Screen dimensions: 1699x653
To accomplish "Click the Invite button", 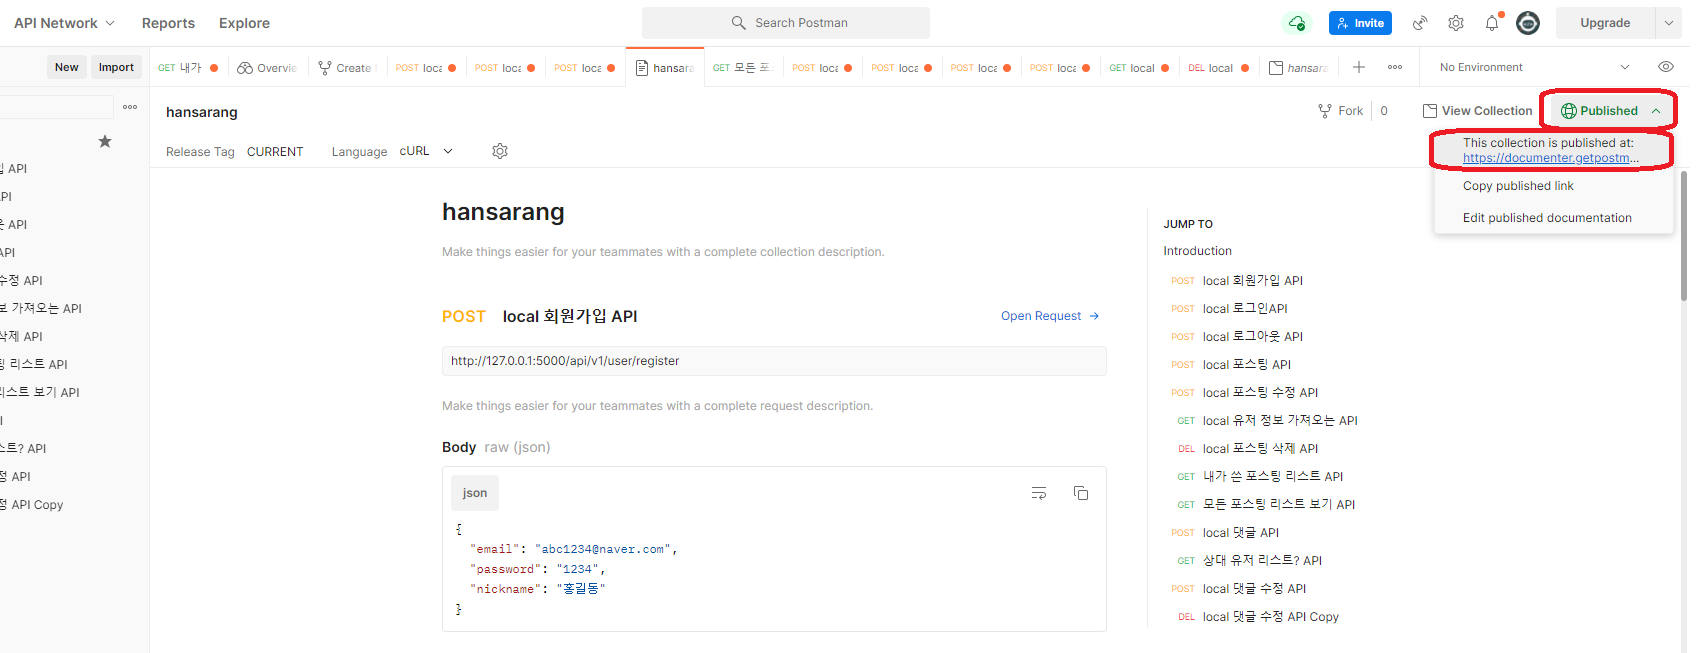I will pos(1360,23).
